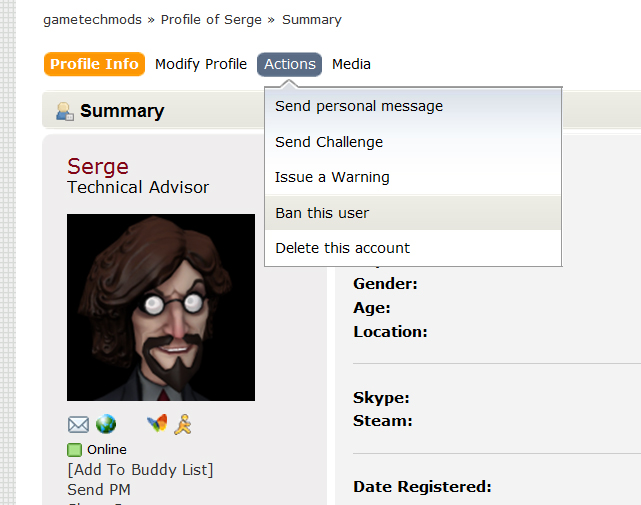Click the MSN butterfly icon

[x=157, y=423]
